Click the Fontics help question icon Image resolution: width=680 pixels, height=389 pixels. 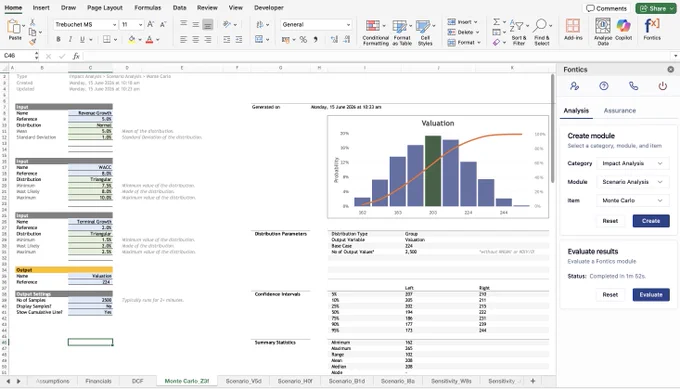604,86
